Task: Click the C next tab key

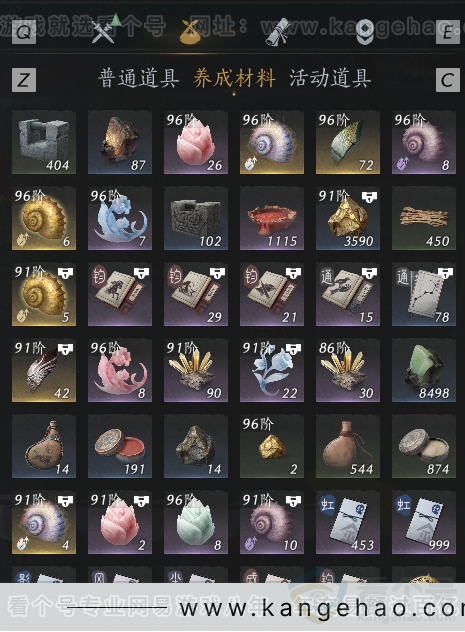Action: point(448,80)
